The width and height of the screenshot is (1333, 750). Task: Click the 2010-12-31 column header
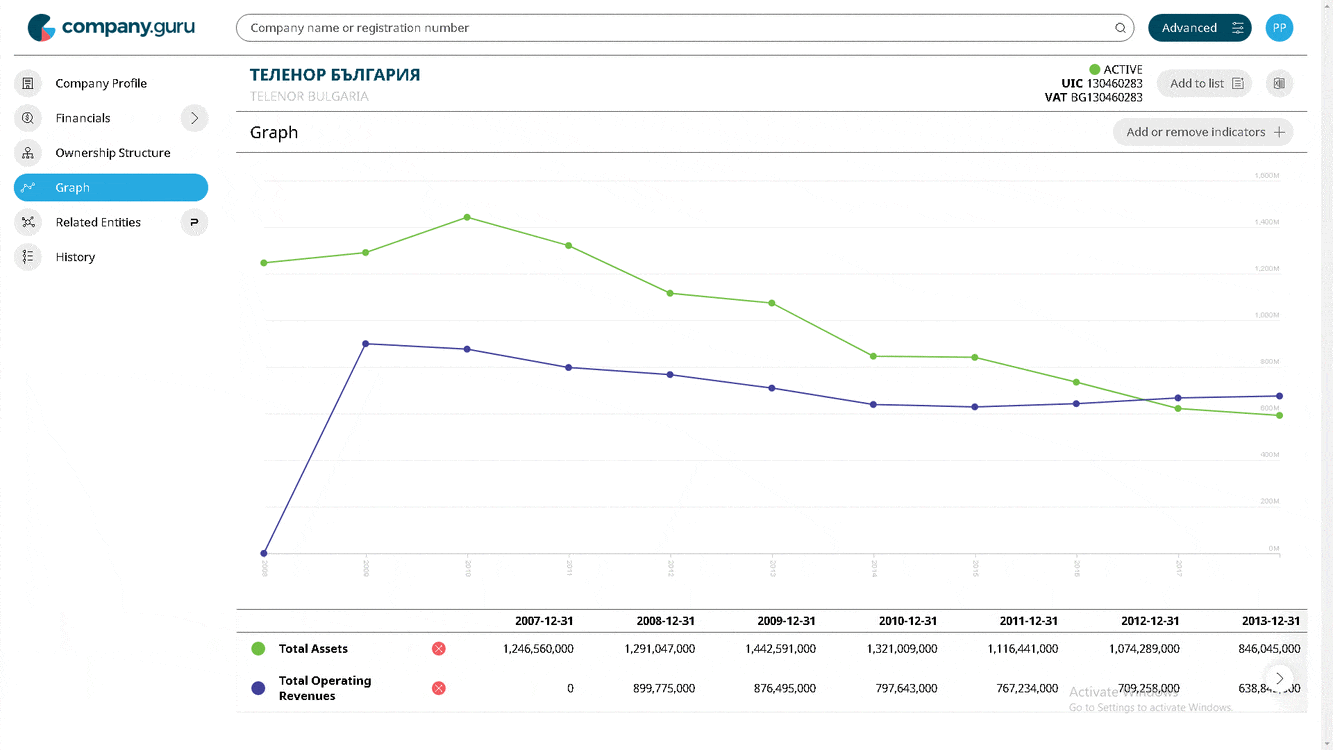(x=908, y=621)
